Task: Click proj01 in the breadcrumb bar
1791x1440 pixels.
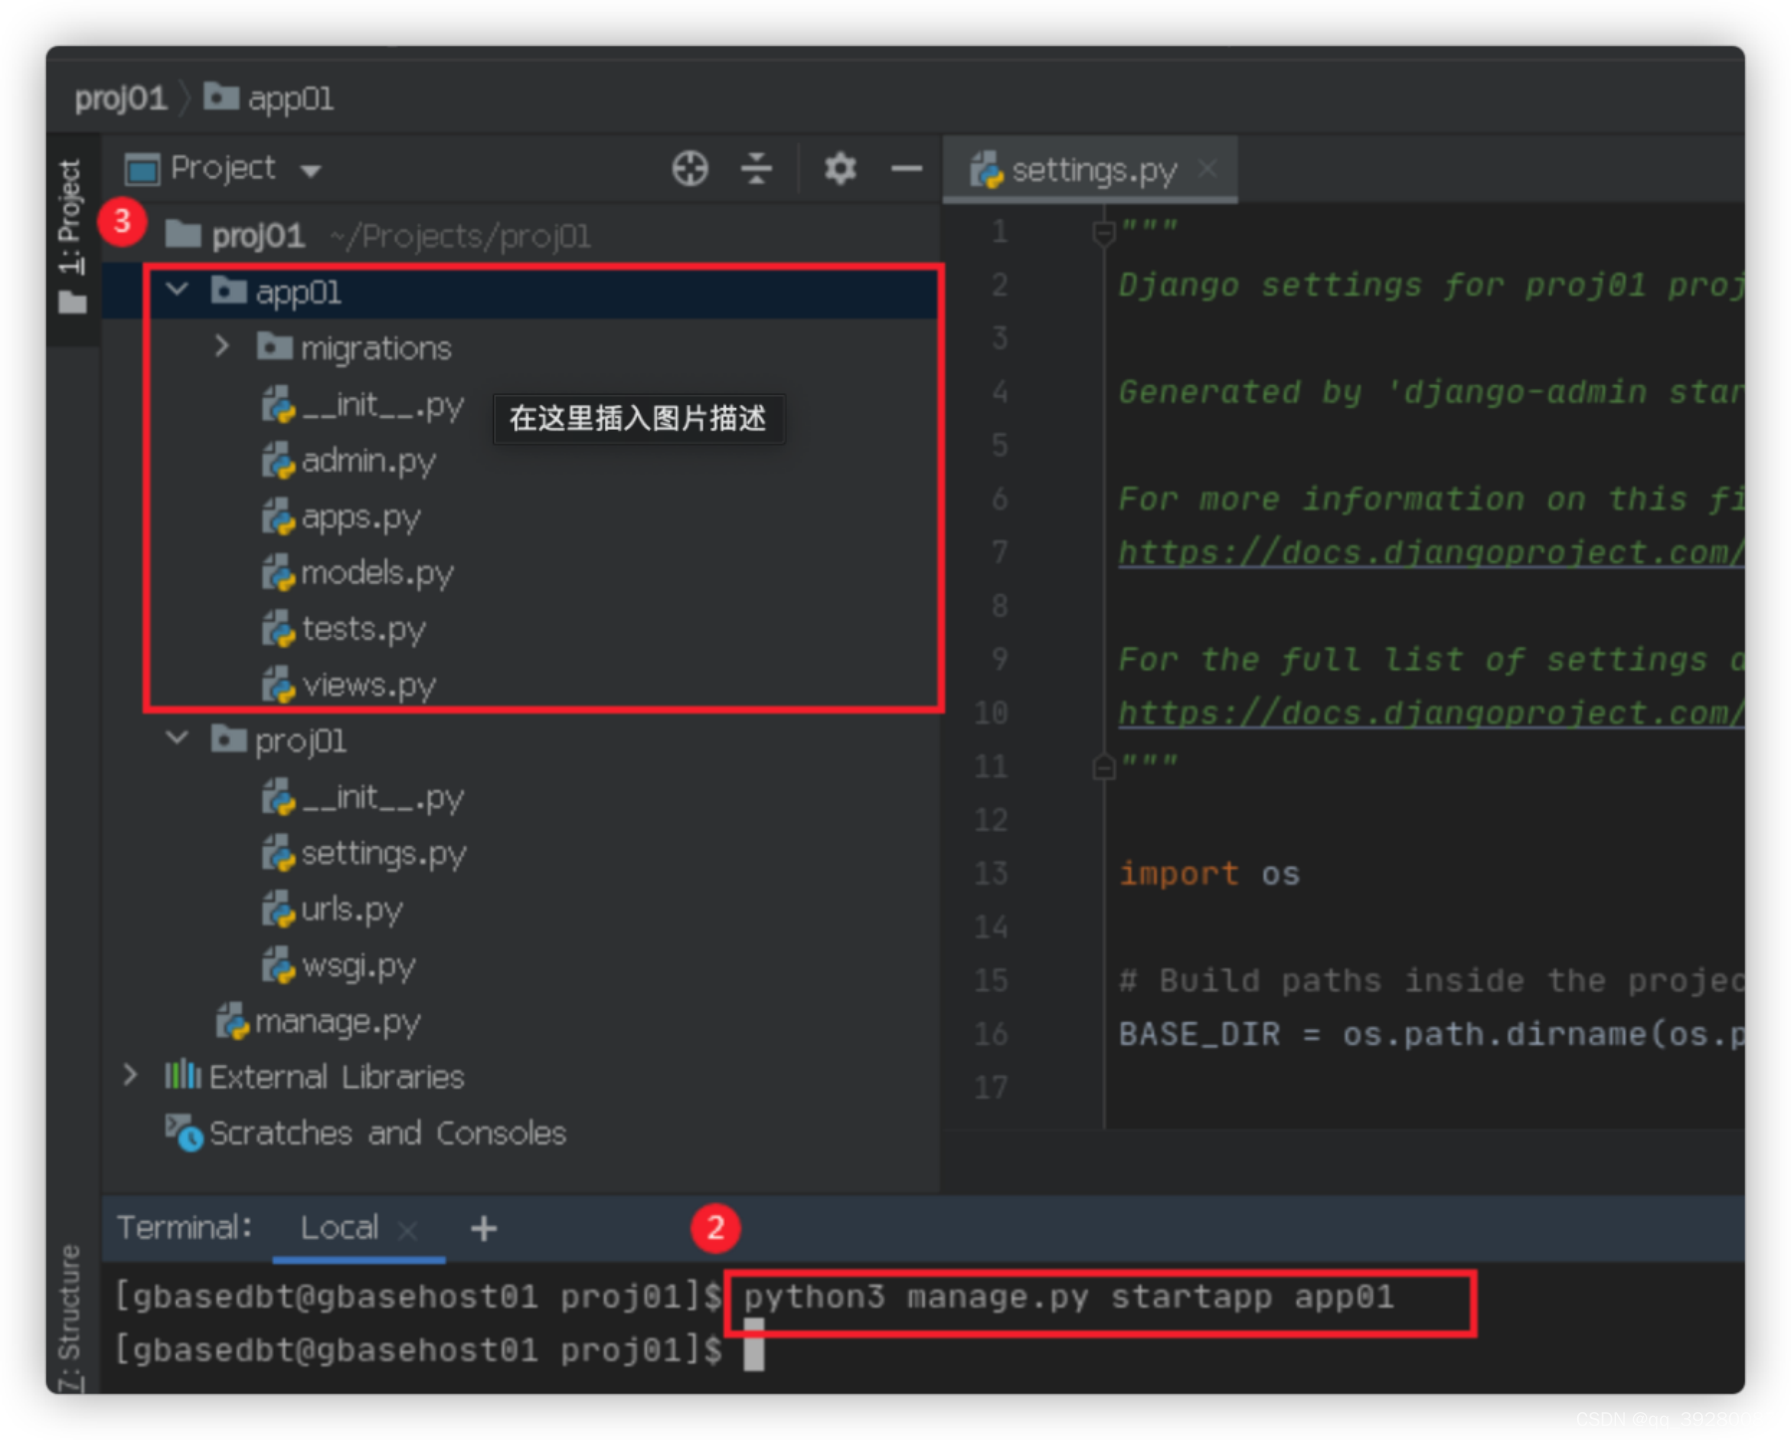Action: (121, 98)
